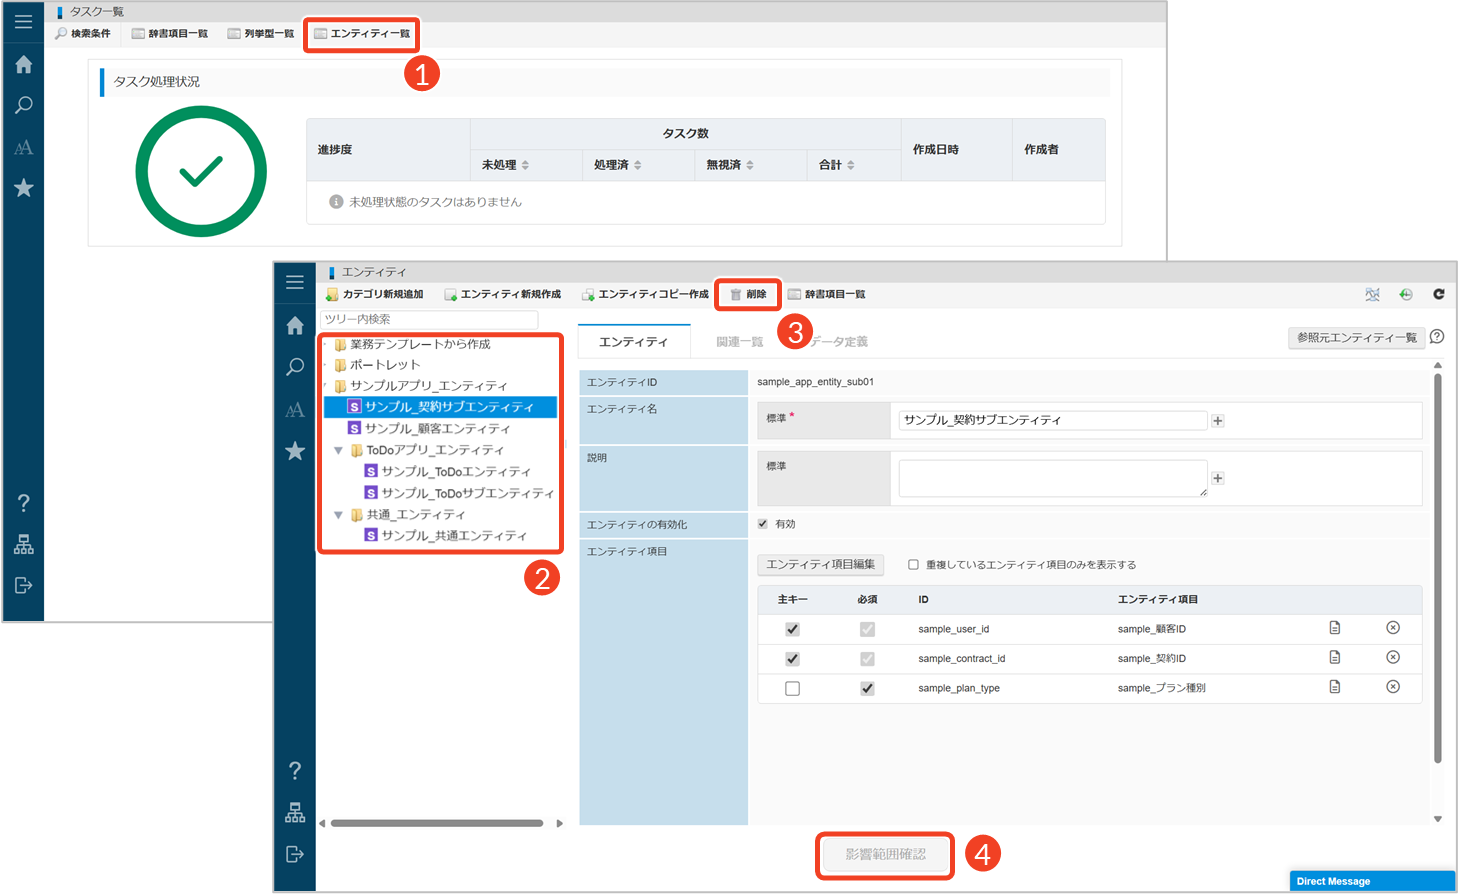Click the refresh icon at the entity toolbar's right
This screenshot has width=1459, height=895.
coord(1438,294)
